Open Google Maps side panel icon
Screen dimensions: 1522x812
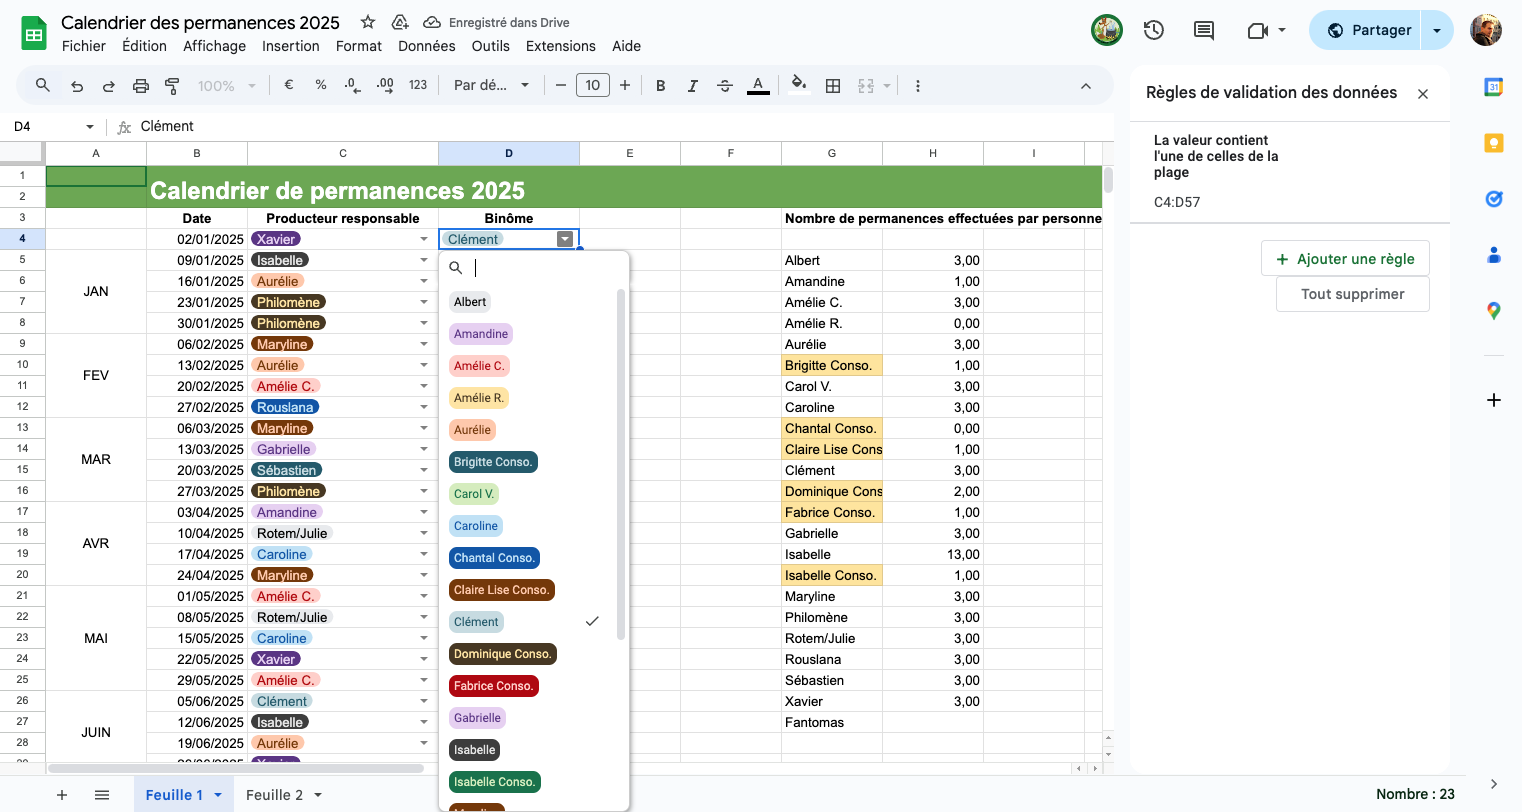[x=1493, y=311]
